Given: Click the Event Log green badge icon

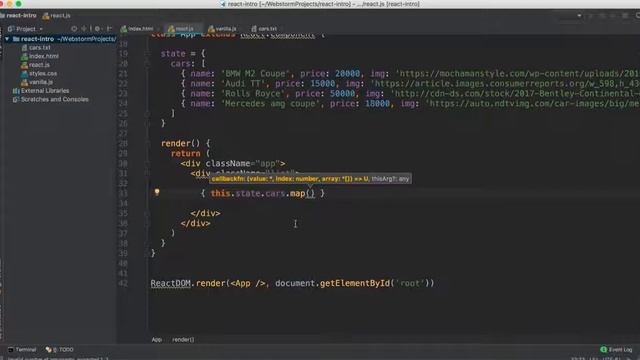Looking at the screenshot, I should tap(603, 349).
